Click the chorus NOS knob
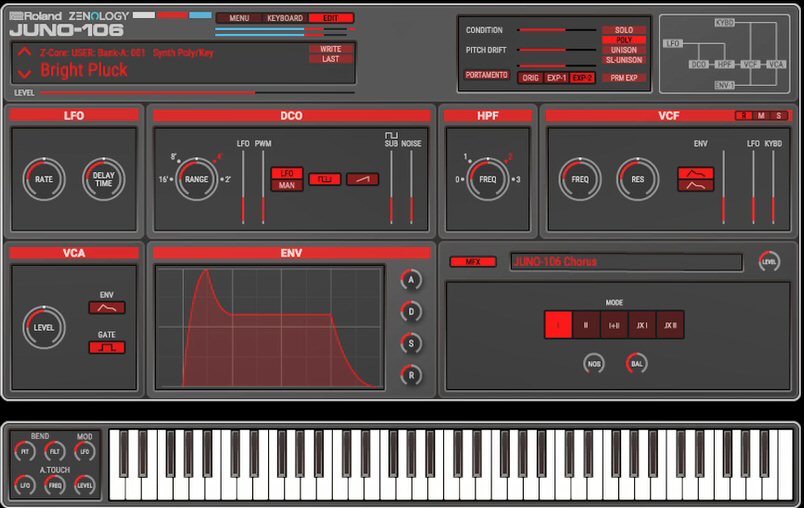Image resolution: width=804 pixels, height=508 pixels. point(594,364)
